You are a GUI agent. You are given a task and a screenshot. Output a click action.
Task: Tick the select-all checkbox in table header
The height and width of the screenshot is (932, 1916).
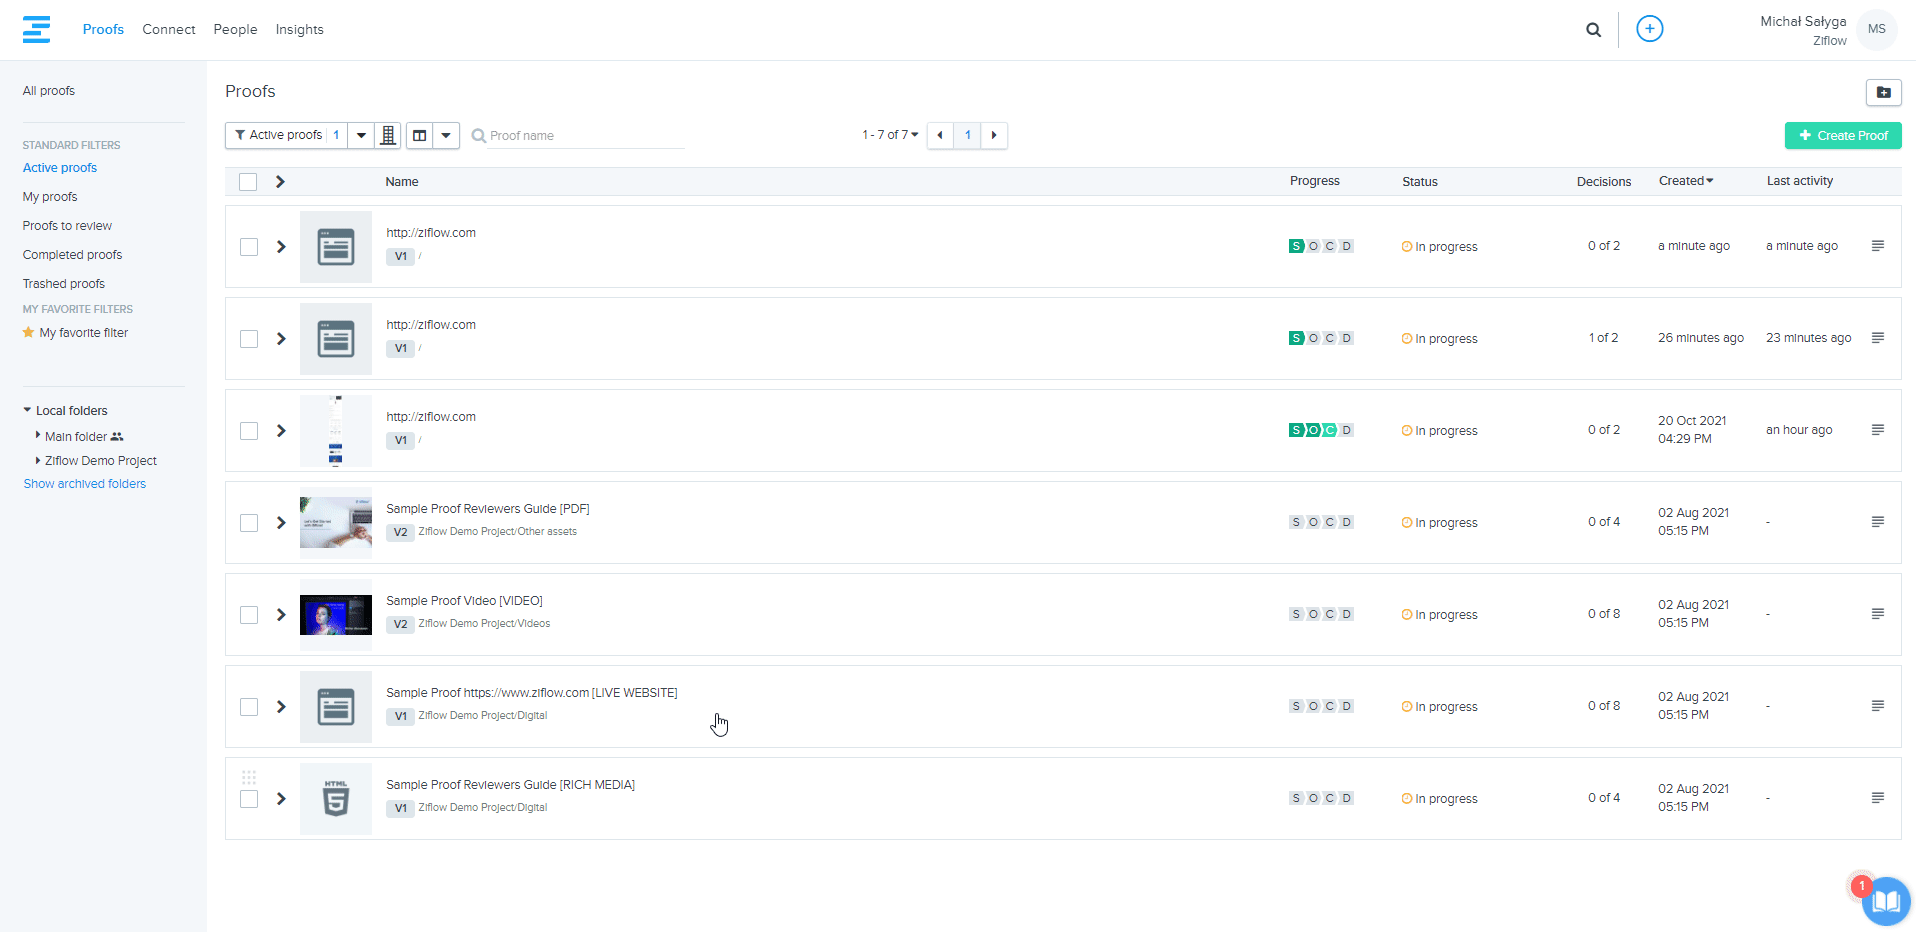pyautogui.click(x=248, y=182)
